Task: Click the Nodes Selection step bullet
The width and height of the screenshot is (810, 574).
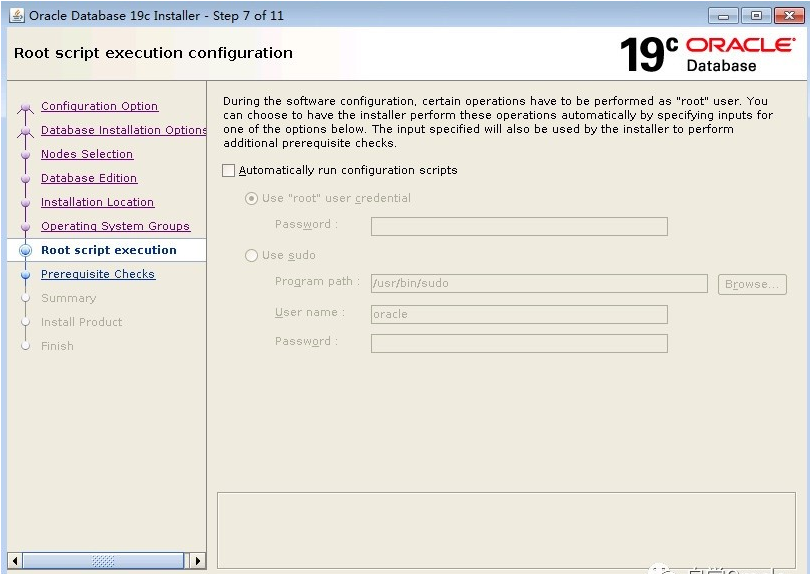Action: click(25, 154)
